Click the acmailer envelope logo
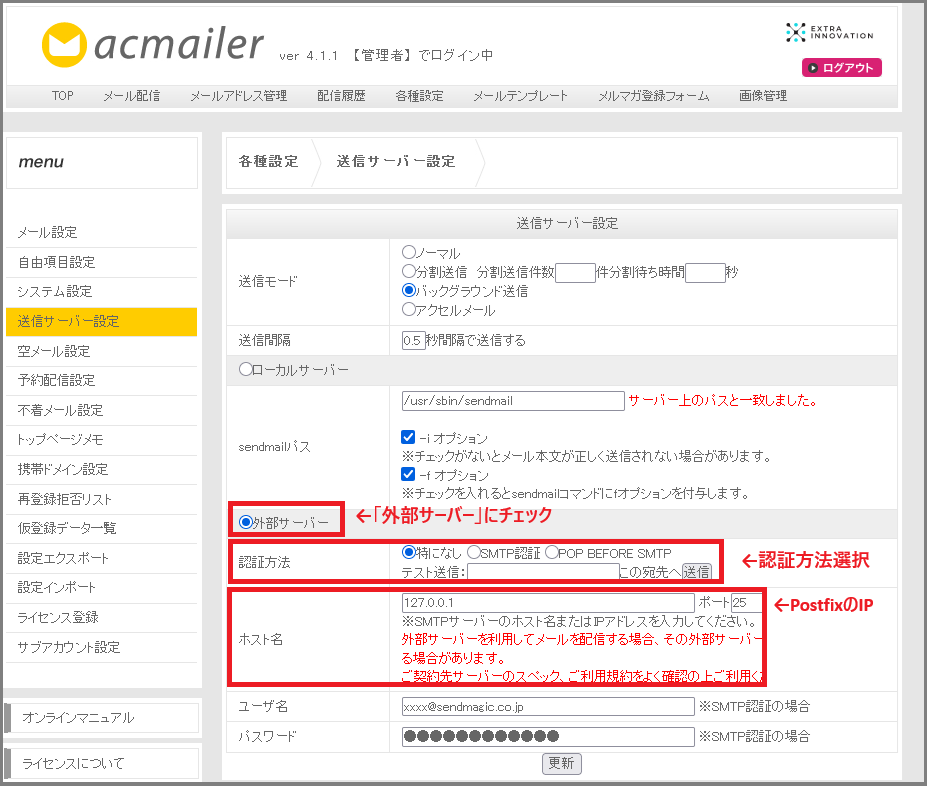 point(66,45)
